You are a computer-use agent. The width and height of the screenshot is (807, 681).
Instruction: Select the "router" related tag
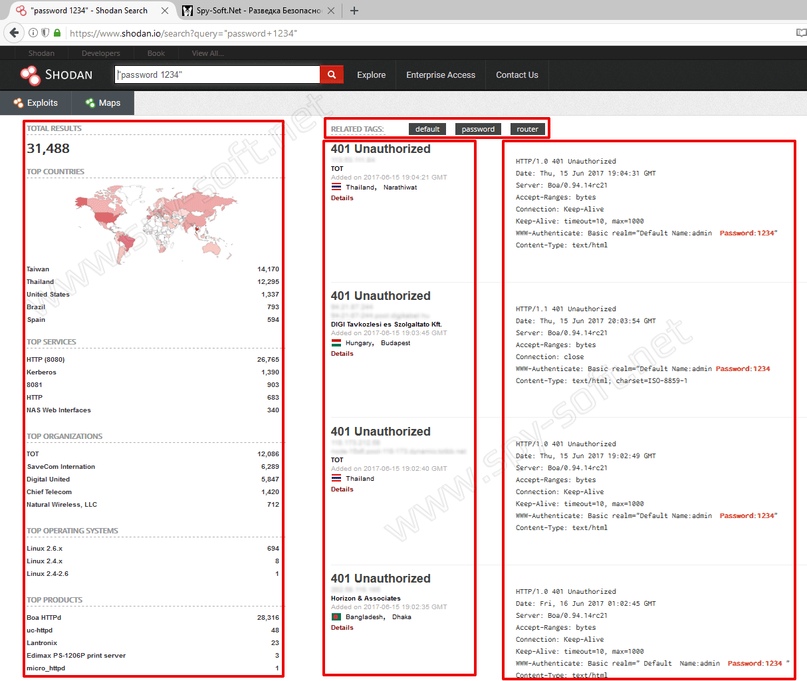tap(527, 129)
